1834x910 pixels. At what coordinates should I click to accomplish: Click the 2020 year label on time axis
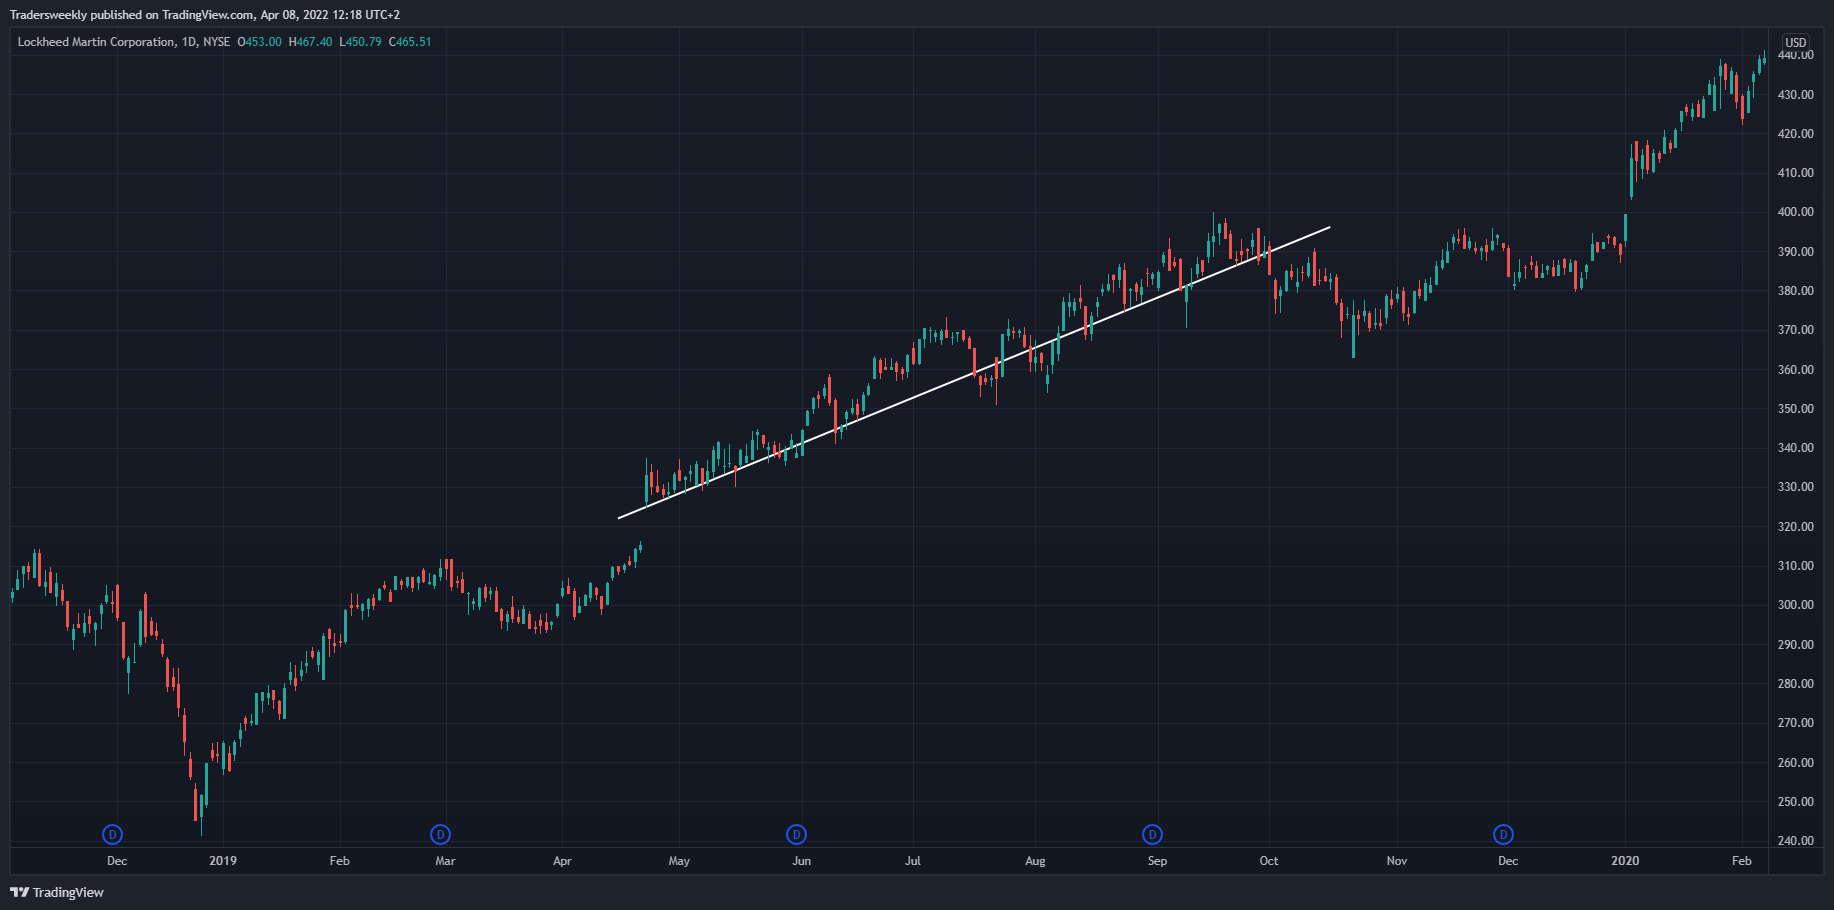pyautogui.click(x=1625, y=861)
